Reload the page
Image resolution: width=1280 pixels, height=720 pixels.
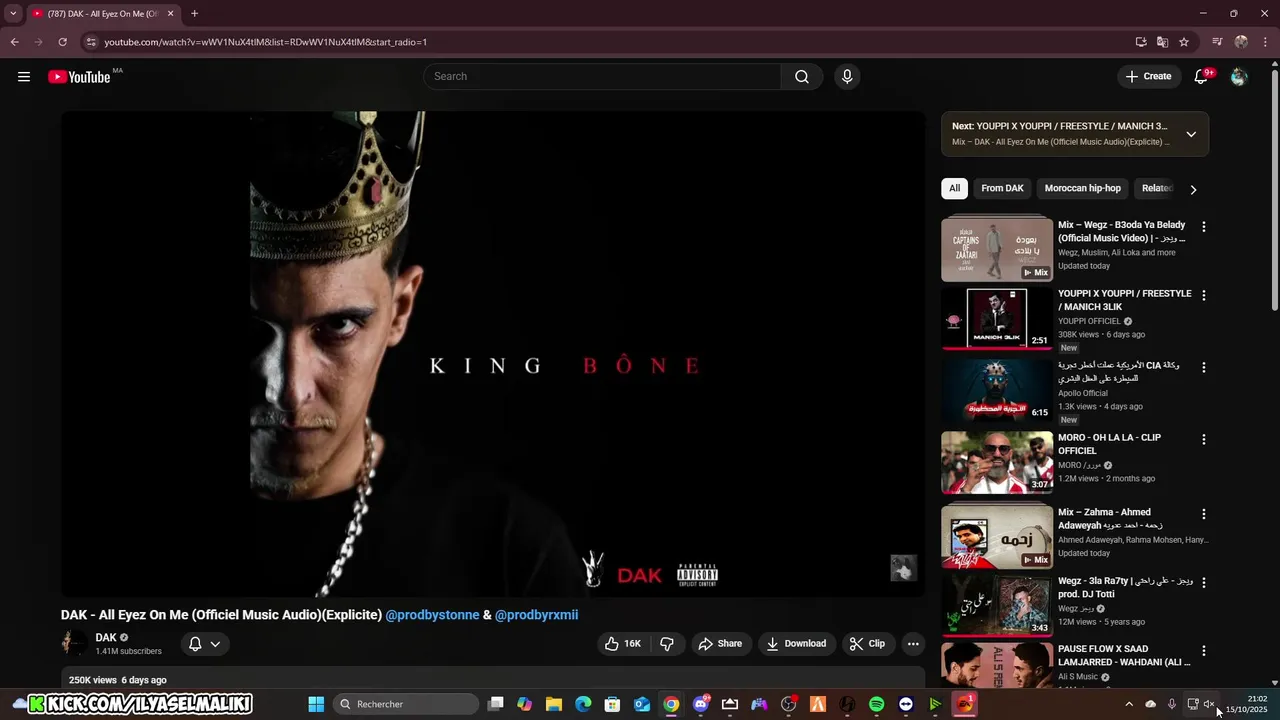click(x=62, y=42)
